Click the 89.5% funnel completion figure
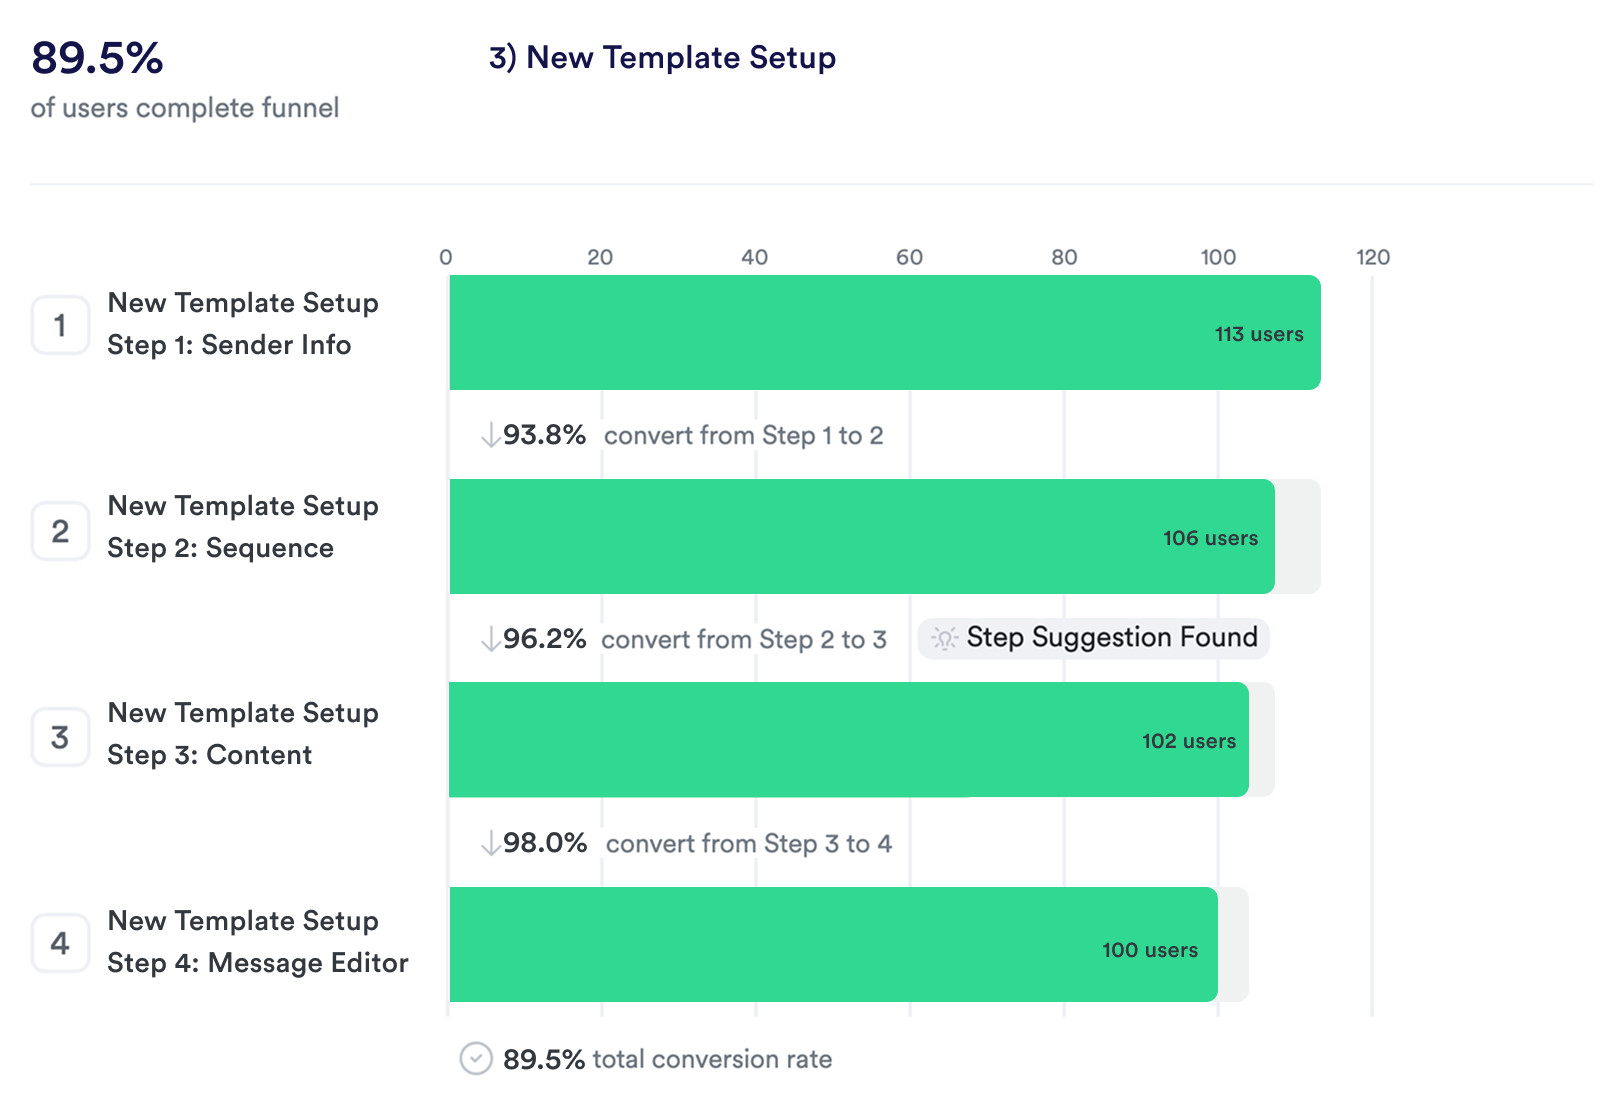 98,58
